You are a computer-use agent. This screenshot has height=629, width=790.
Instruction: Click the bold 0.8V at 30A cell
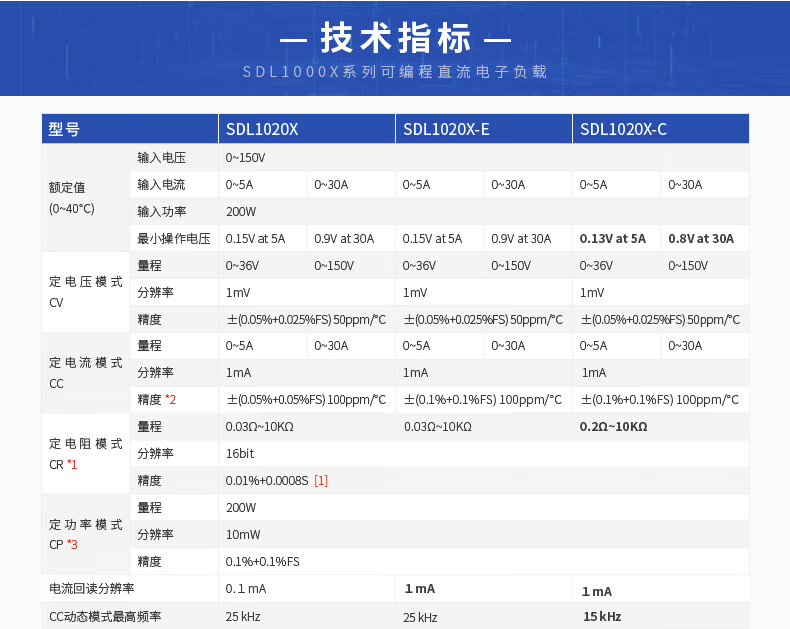coord(700,239)
